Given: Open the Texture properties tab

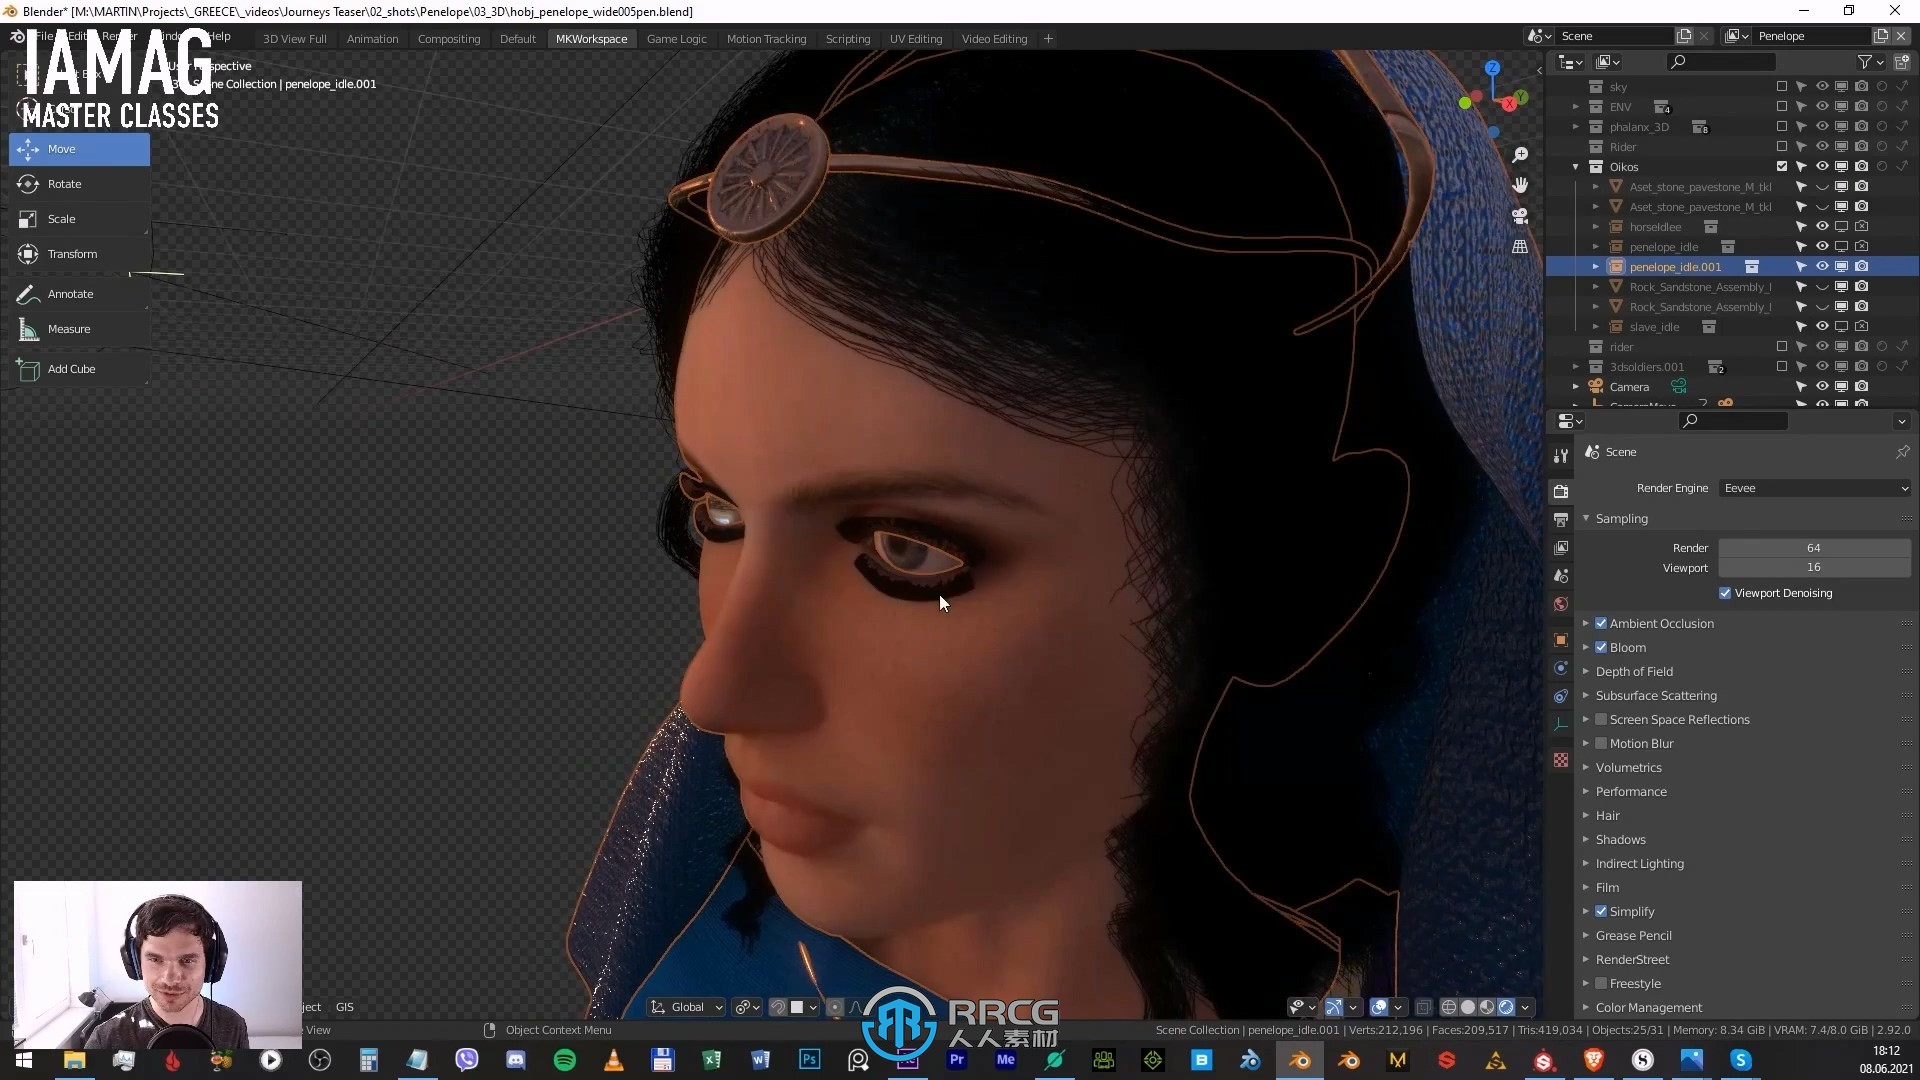Looking at the screenshot, I should (x=1561, y=760).
